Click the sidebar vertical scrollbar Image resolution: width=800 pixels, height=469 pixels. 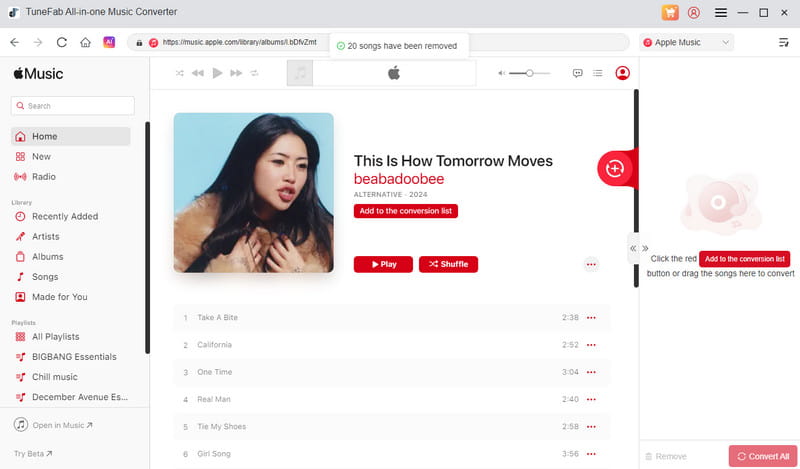[x=147, y=238]
